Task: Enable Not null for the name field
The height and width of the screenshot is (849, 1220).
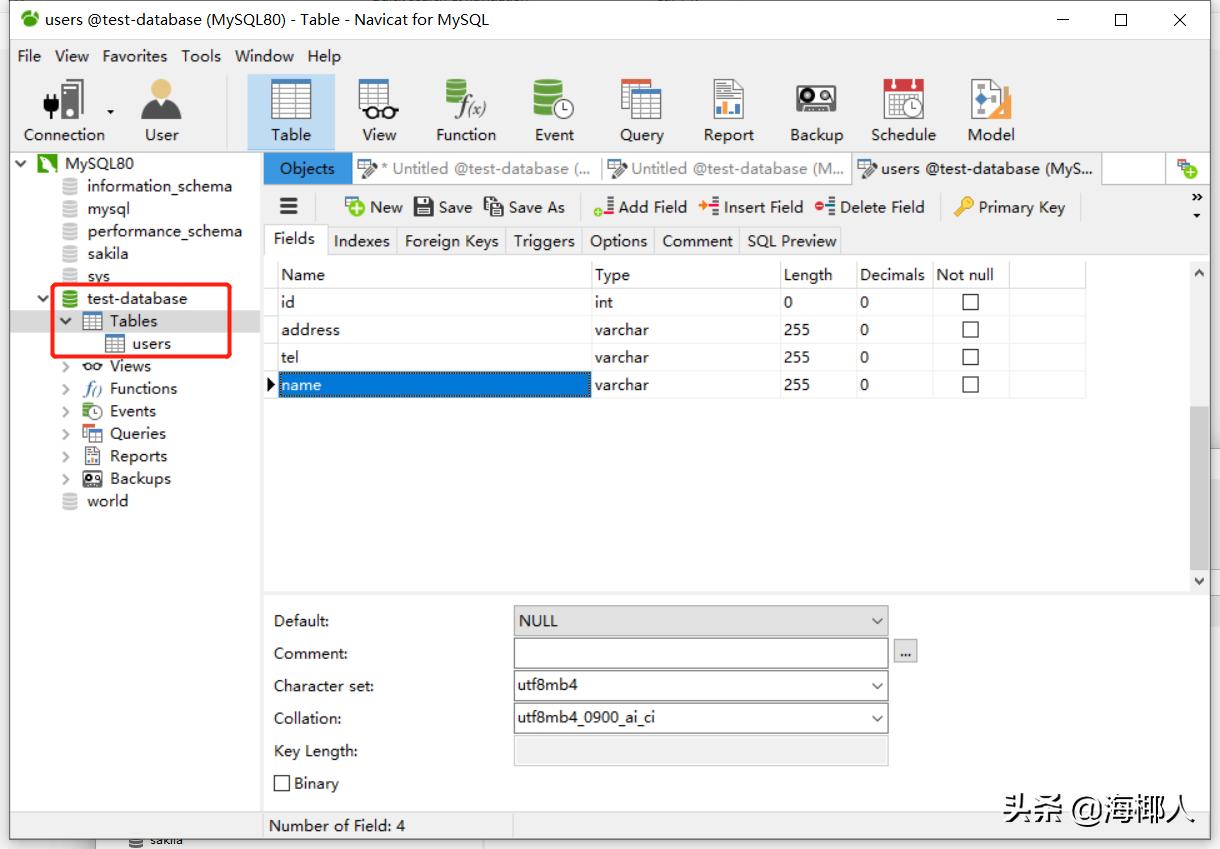Action: click(970, 385)
